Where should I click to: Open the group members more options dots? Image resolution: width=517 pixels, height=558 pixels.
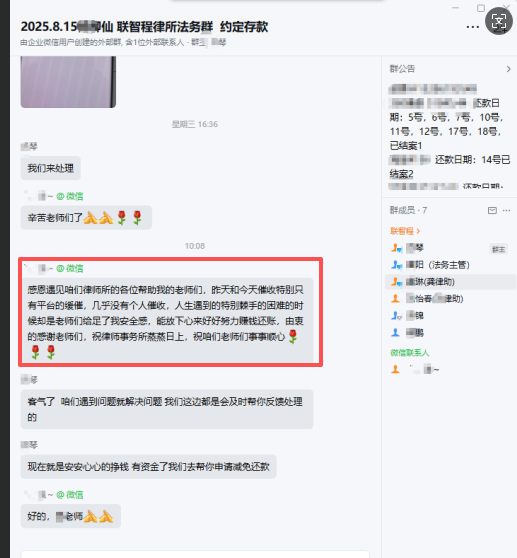[x=506, y=211]
